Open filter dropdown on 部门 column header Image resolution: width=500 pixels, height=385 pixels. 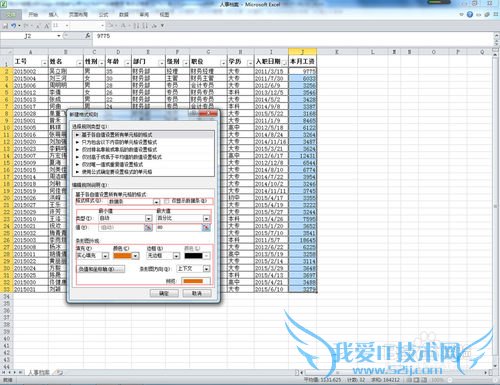coord(161,63)
